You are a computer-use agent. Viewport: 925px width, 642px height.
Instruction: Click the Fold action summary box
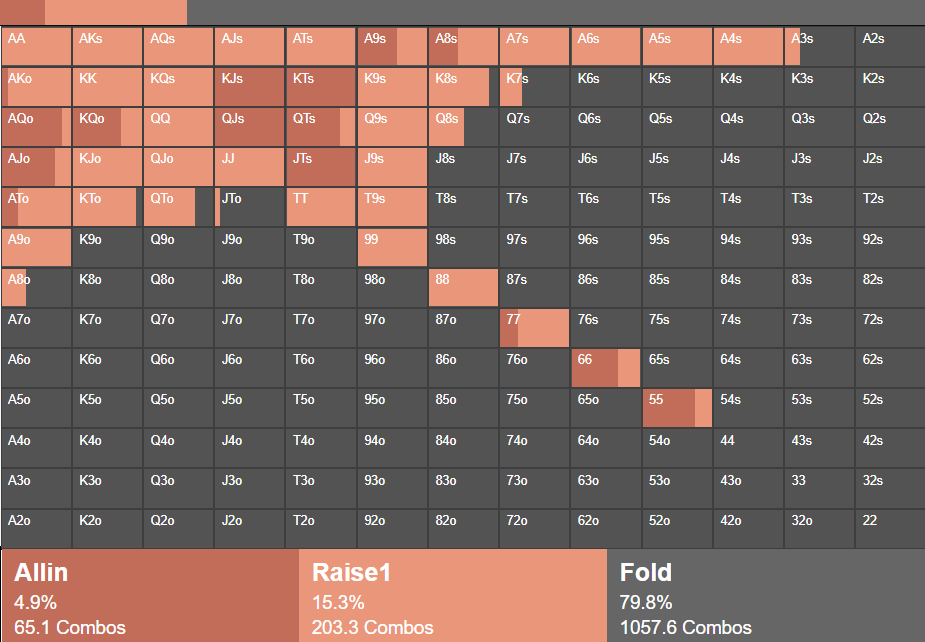765,595
